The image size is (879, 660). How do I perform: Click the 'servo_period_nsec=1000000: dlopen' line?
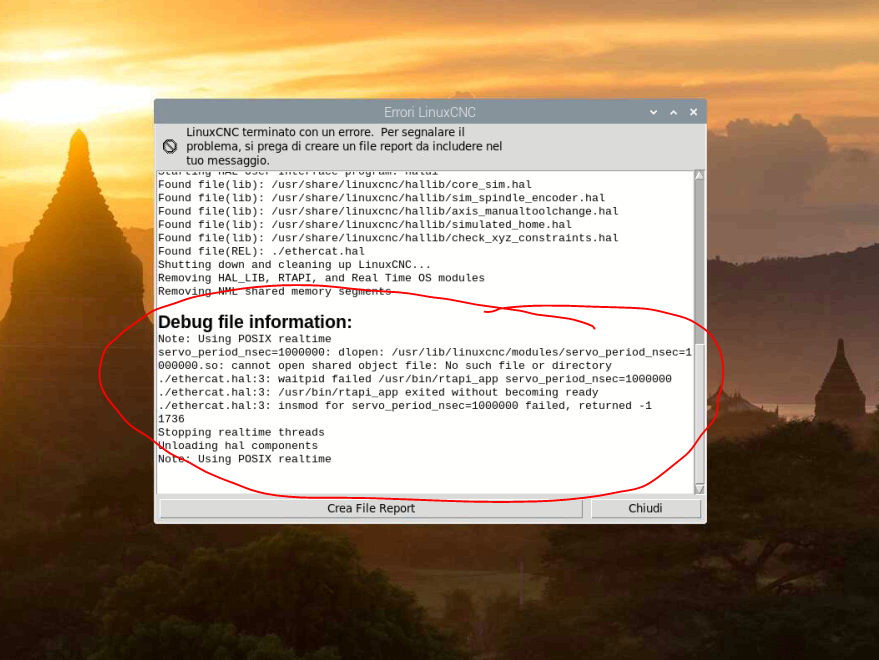(x=425, y=352)
